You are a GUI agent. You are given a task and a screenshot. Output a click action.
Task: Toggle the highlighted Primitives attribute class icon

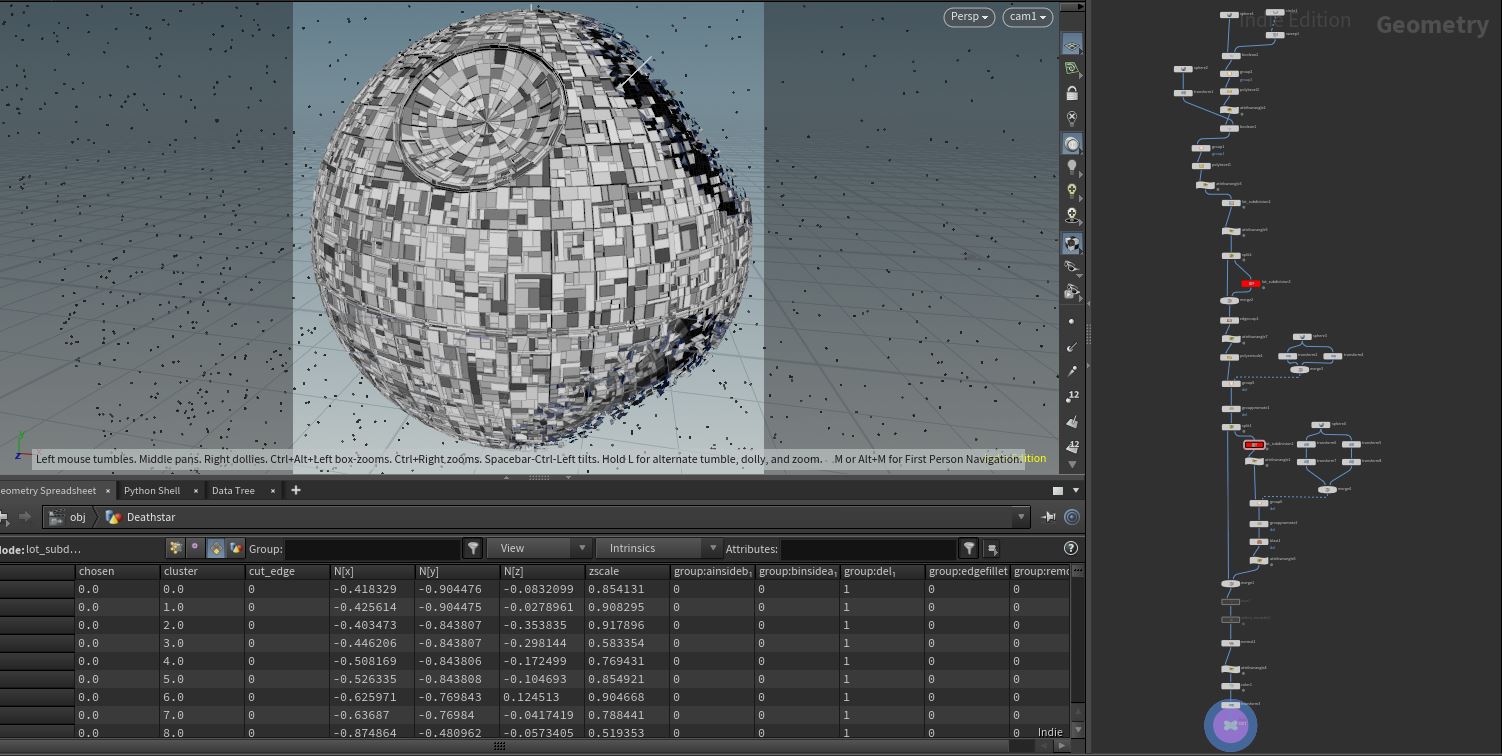point(216,548)
